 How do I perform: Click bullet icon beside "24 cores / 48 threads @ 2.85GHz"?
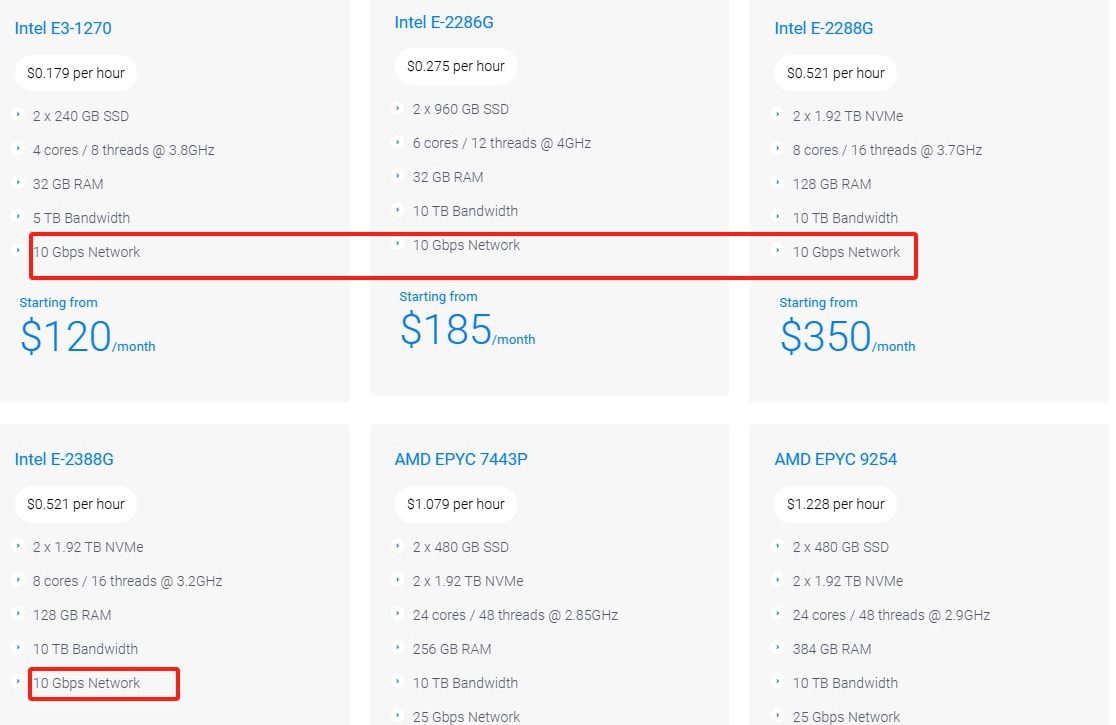coord(398,614)
